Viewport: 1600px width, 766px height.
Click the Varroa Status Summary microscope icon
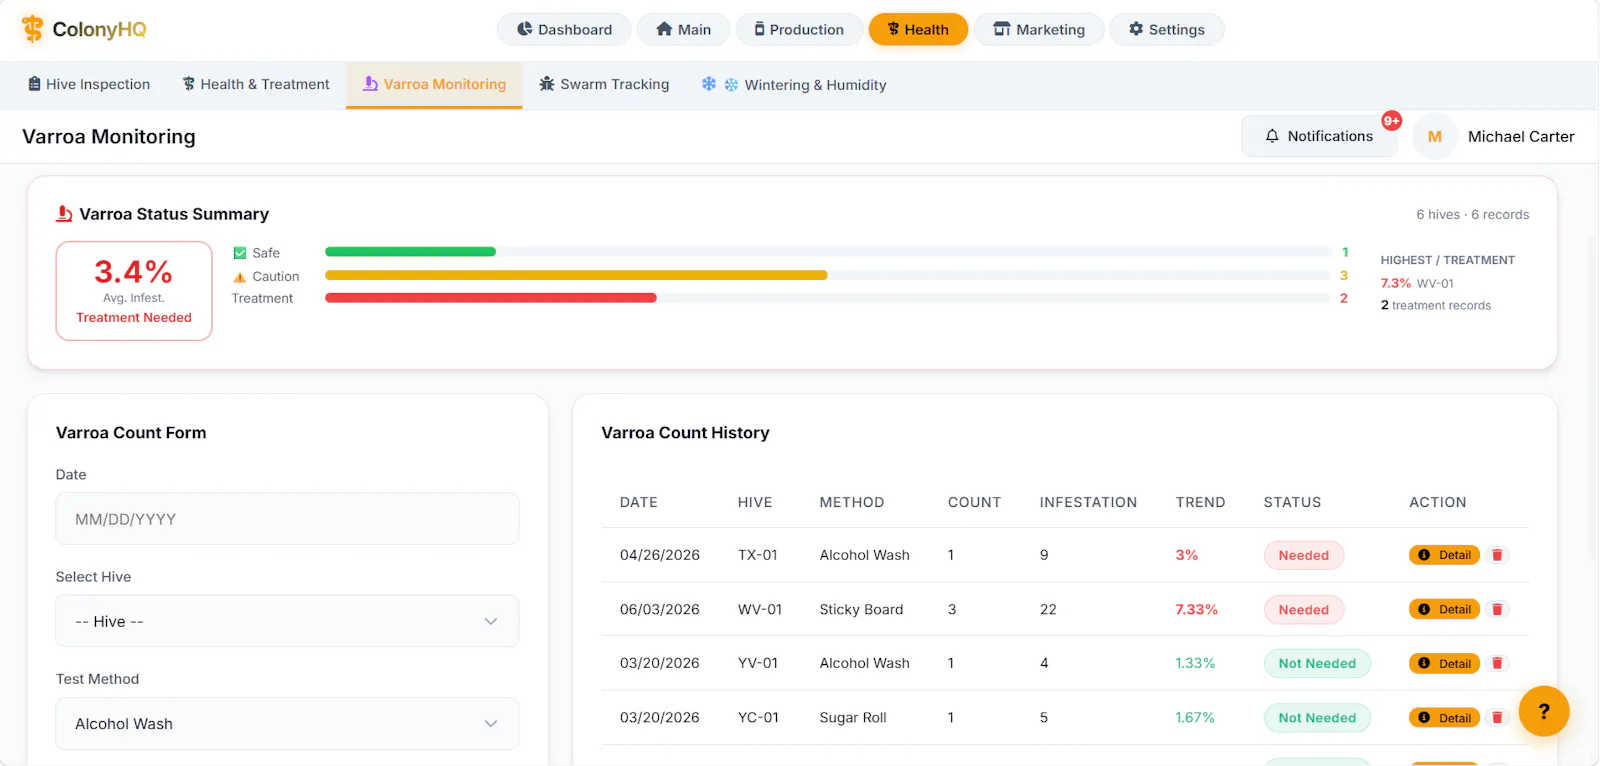64,214
